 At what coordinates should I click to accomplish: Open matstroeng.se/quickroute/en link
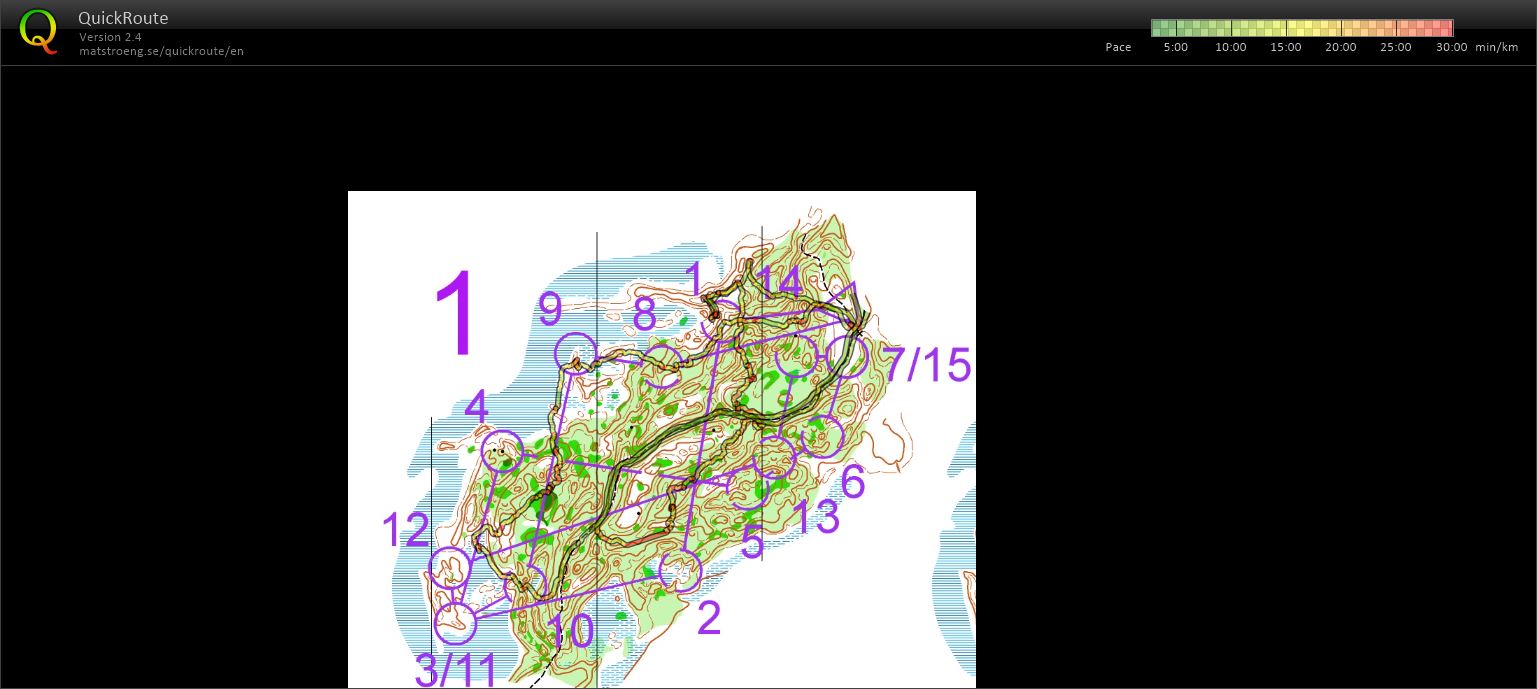(x=161, y=51)
